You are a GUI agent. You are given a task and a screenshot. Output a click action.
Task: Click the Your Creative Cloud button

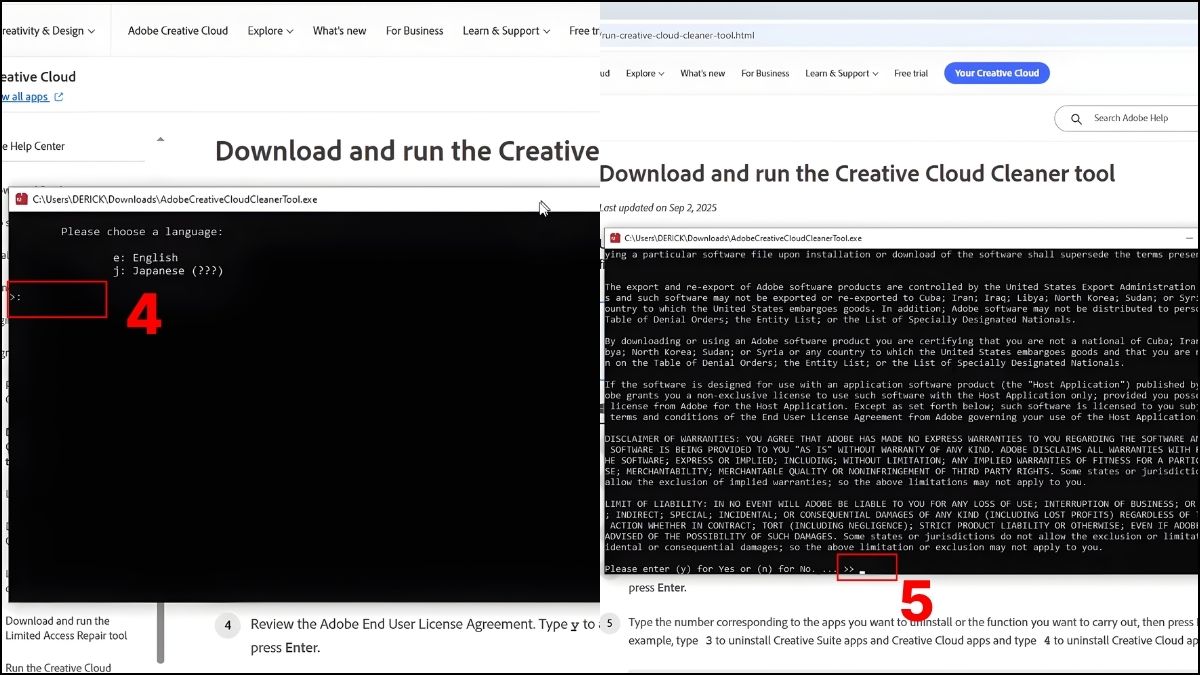click(996, 72)
